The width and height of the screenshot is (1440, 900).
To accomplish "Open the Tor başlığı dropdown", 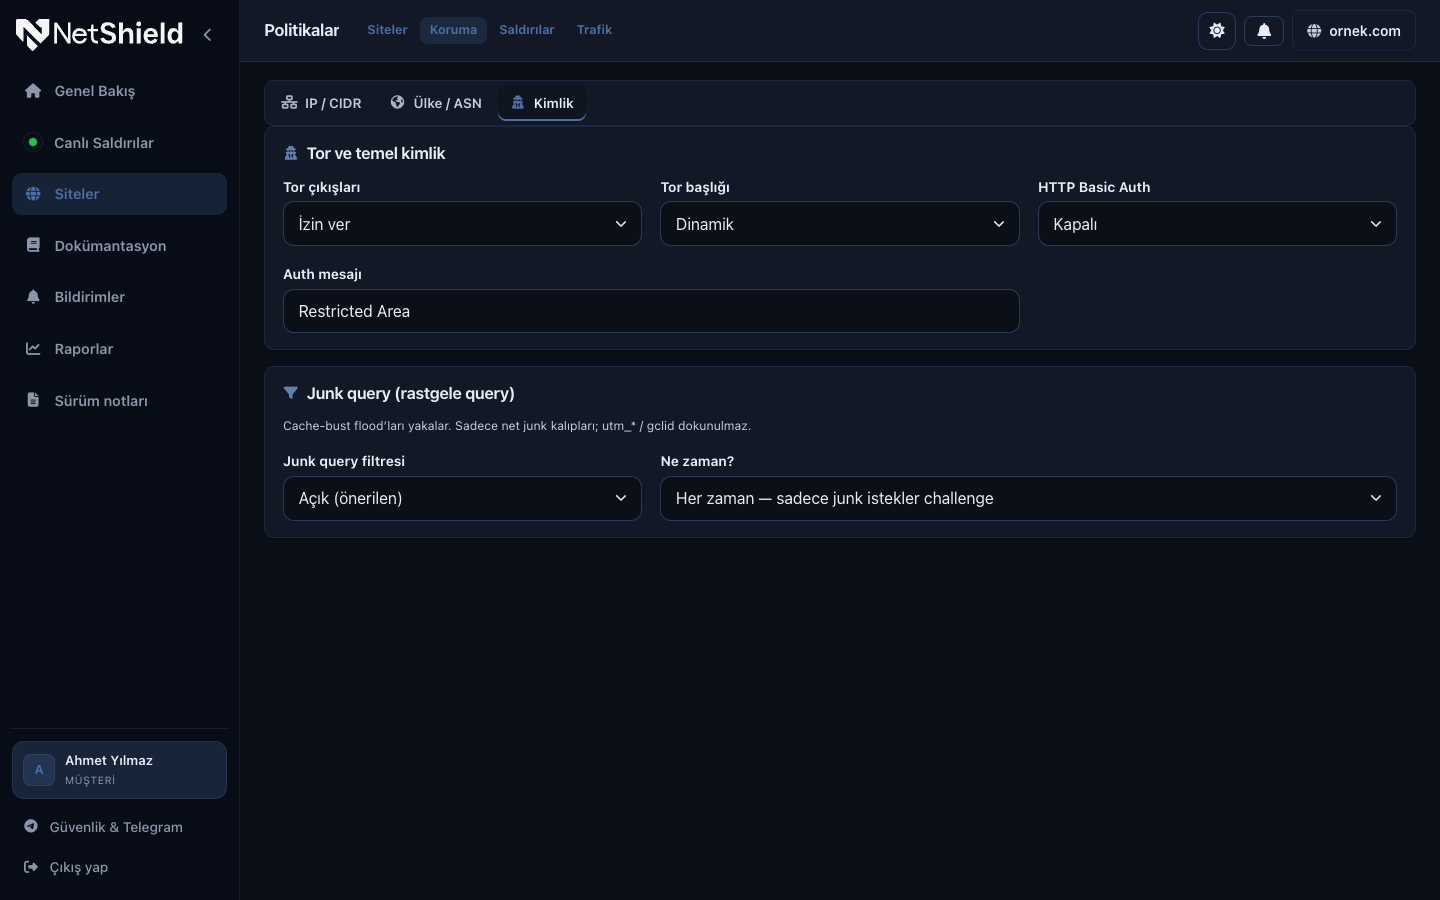I will point(840,224).
